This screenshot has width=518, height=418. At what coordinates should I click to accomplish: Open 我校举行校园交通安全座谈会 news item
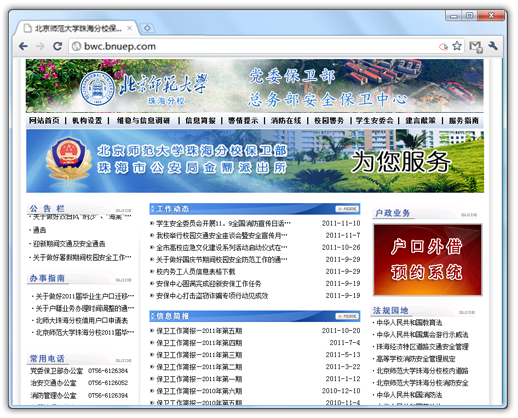pos(222,235)
